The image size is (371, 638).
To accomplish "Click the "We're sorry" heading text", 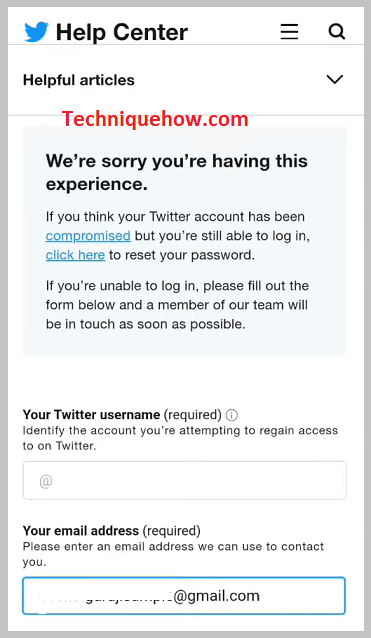I will coord(177,173).
